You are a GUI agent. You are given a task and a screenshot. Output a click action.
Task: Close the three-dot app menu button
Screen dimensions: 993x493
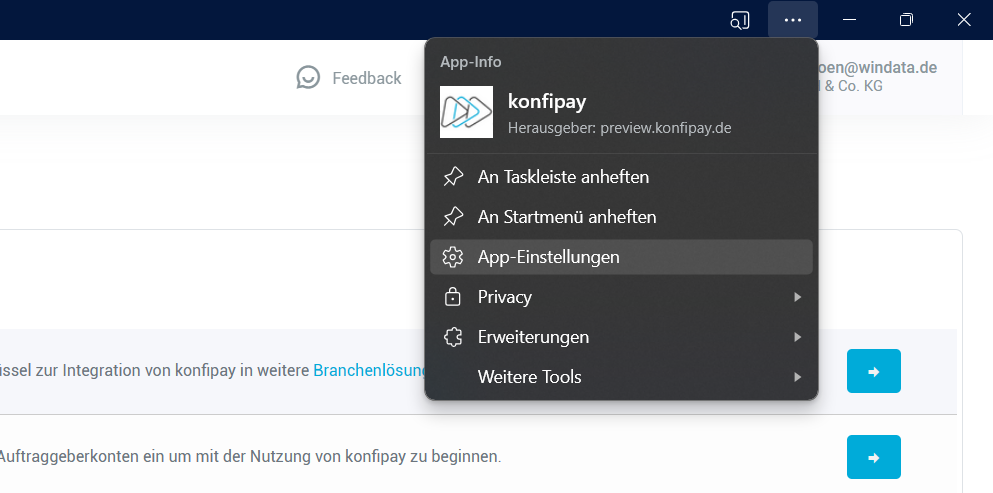tap(792, 20)
